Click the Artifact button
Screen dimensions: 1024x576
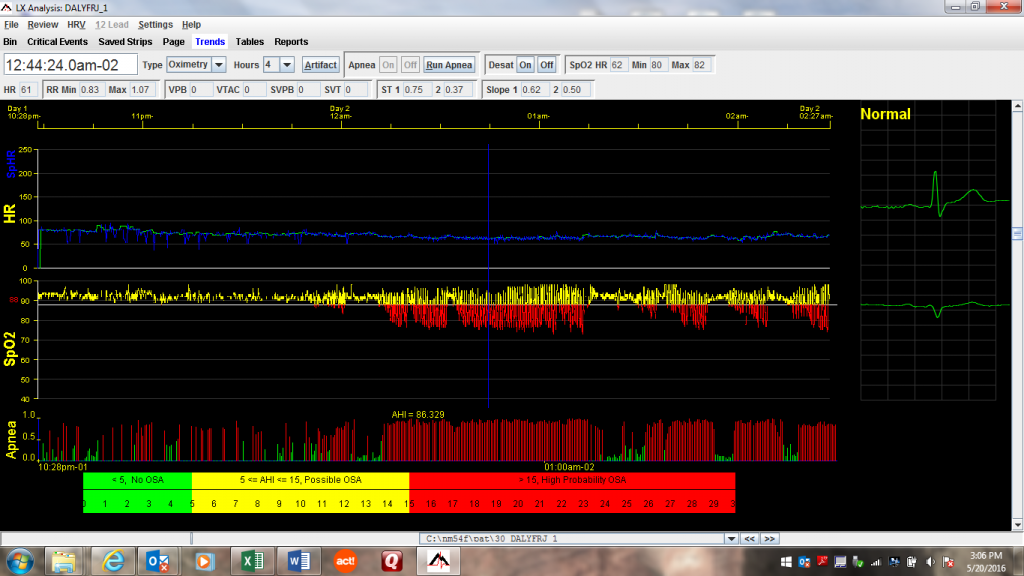point(321,65)
